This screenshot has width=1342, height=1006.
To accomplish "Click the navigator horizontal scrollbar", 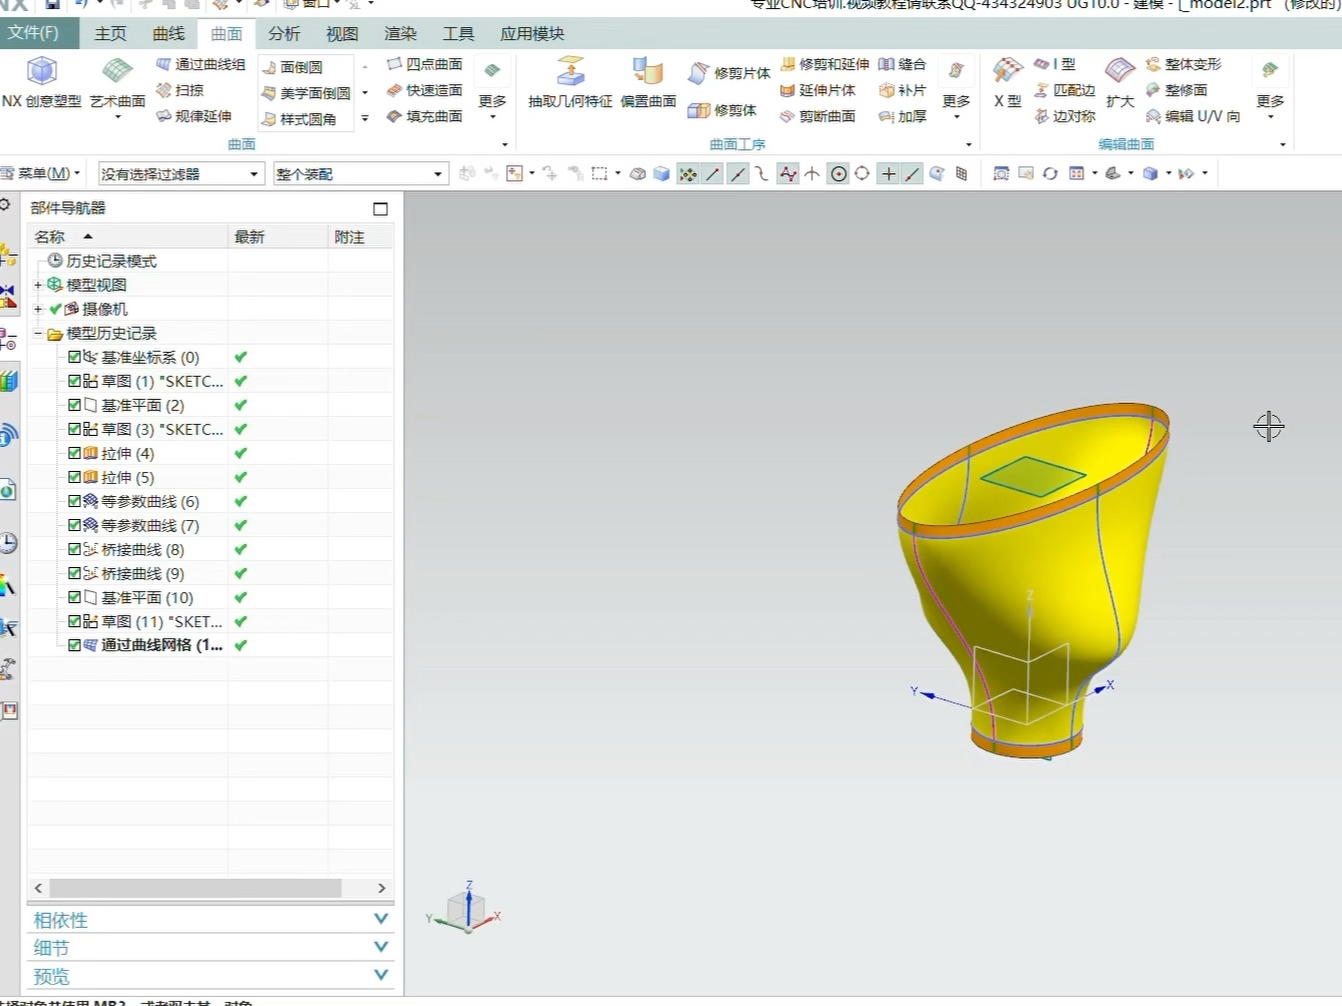I will [x=195, y=888].
